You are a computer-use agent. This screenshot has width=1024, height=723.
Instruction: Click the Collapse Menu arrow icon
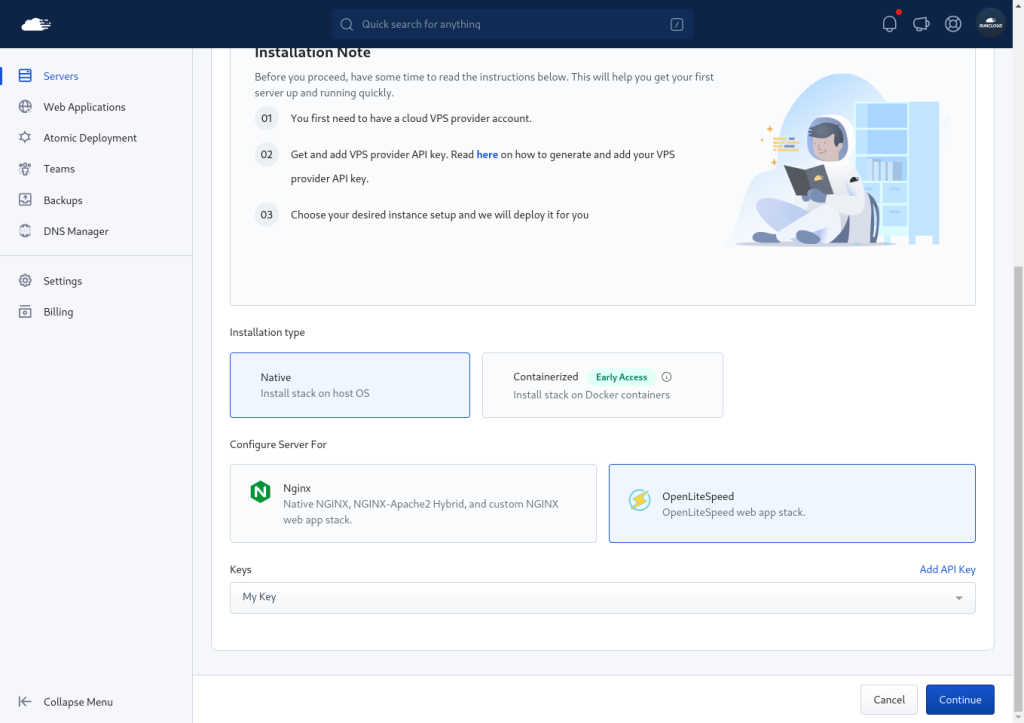pos(25,701)
